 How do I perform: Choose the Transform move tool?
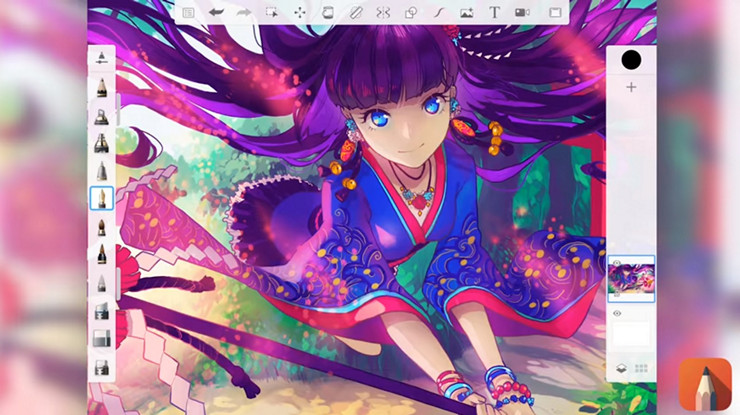click(x=300, y=12)
